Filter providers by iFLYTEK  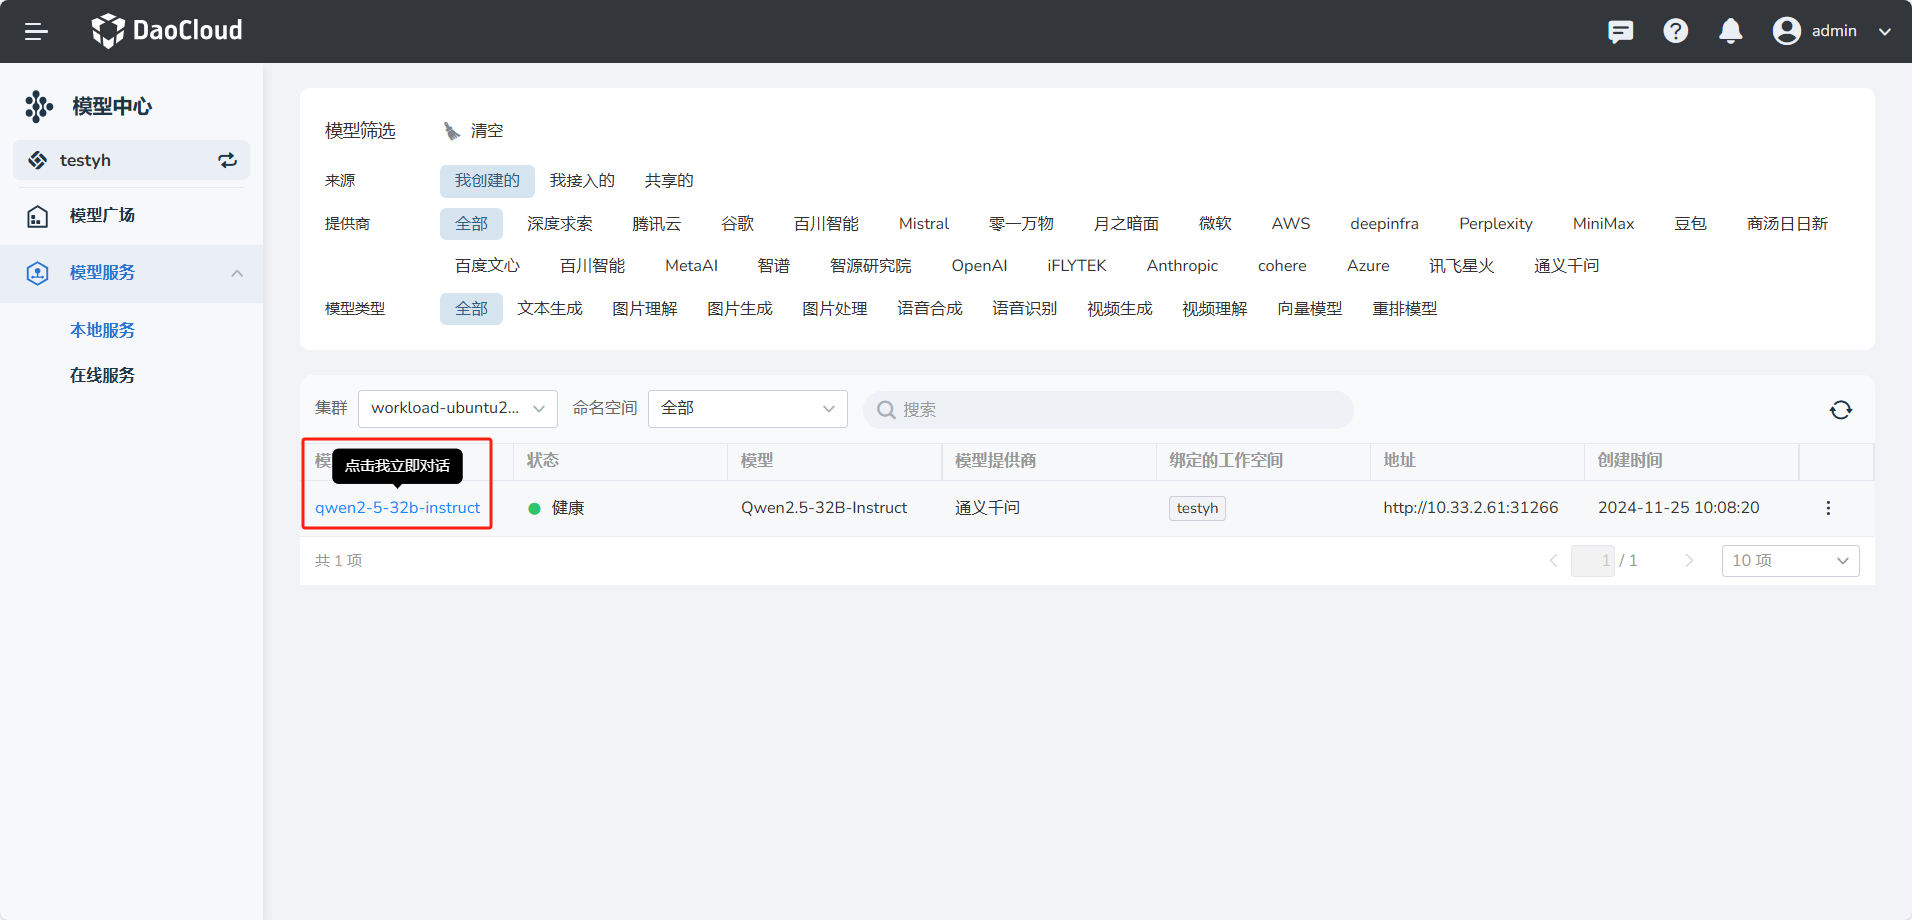tap(1077, 266)
